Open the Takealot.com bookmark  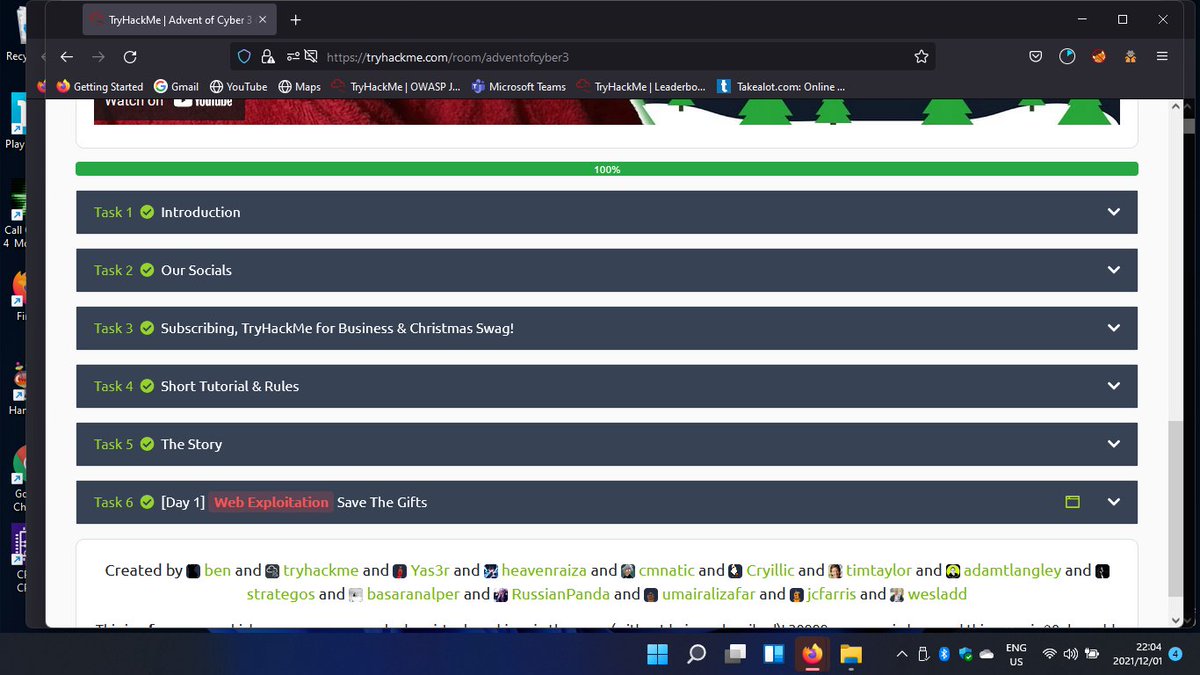pos(781,87)
